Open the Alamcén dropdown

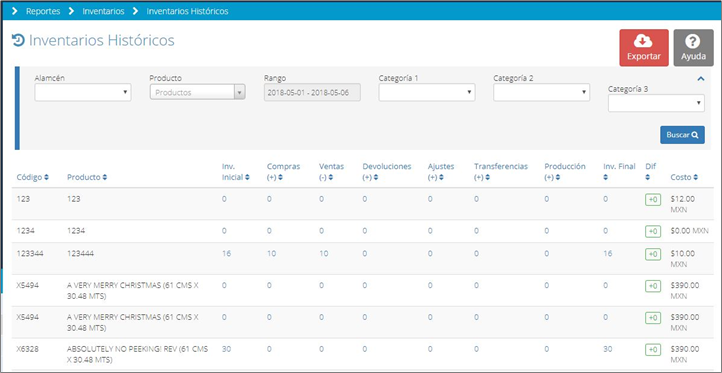tap(83, 92)
